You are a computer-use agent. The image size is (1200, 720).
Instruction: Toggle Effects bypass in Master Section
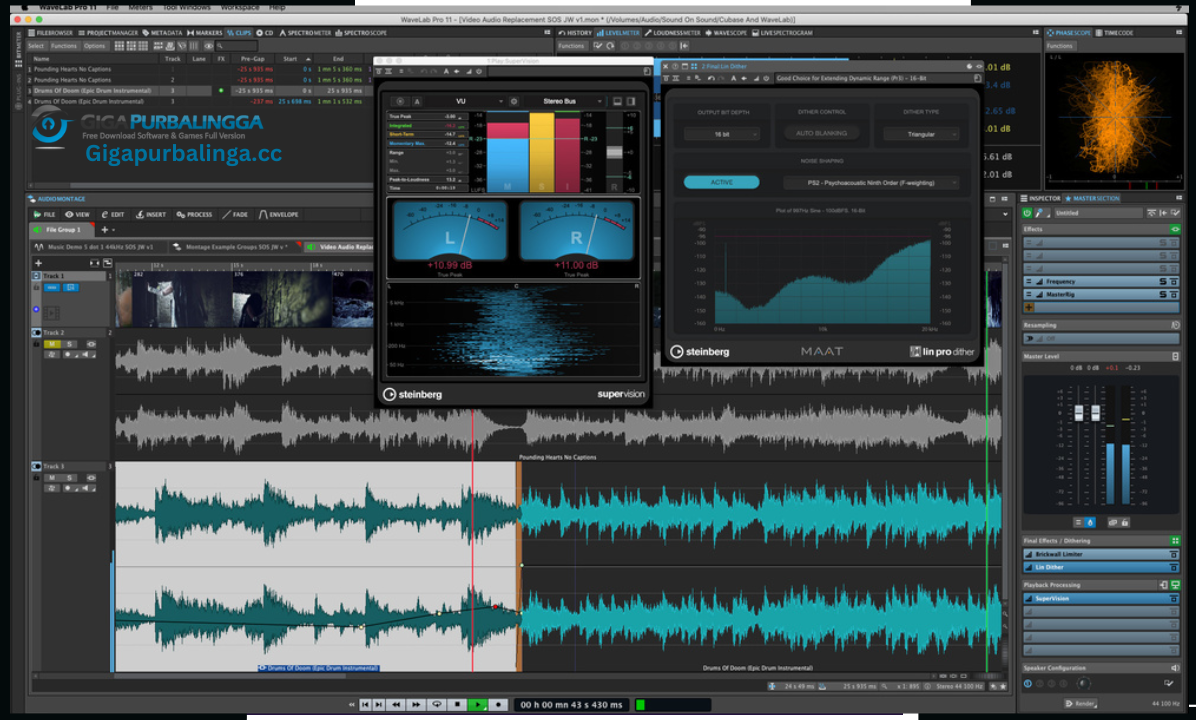(x=1175, y=229)
